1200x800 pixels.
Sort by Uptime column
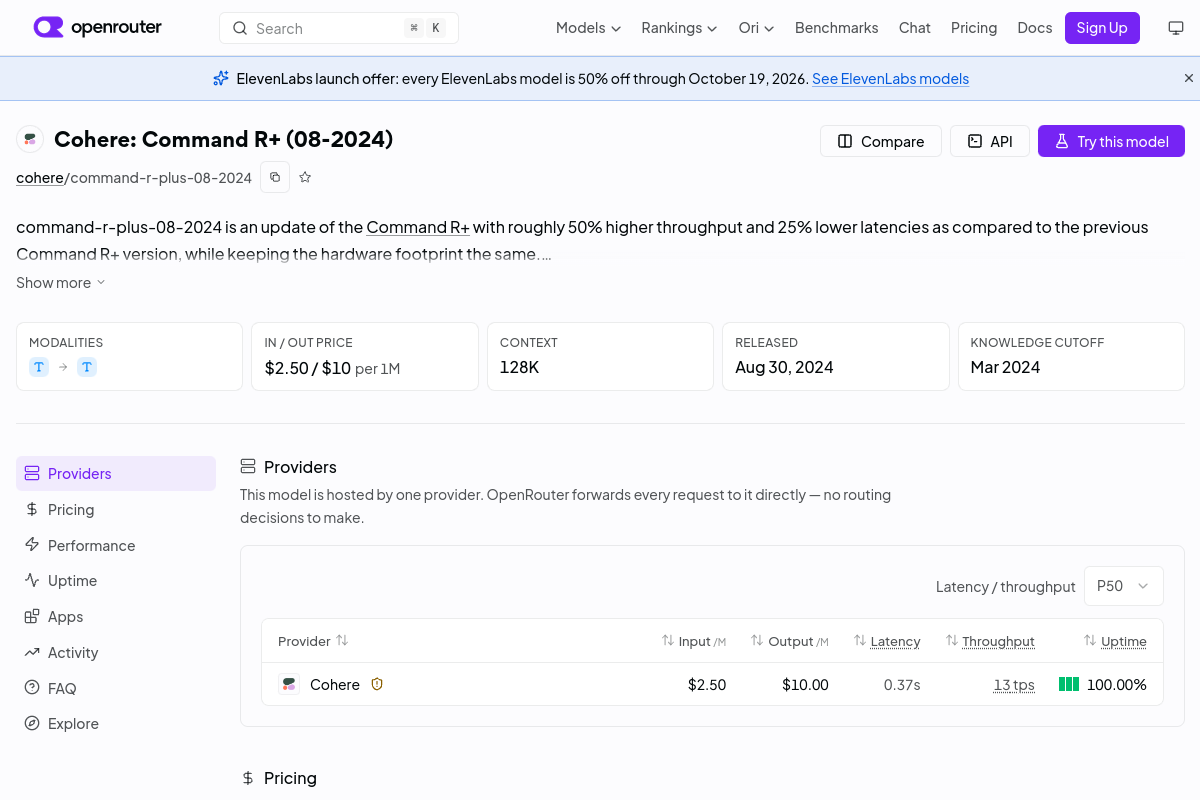point(1115,641)
